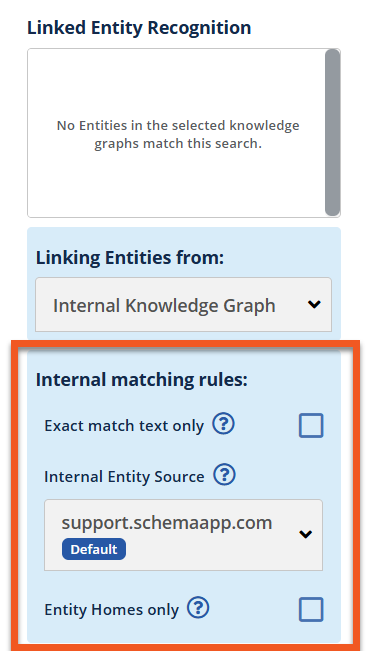
Task: Open help for Exact match text only
Action: click(223, 424)
